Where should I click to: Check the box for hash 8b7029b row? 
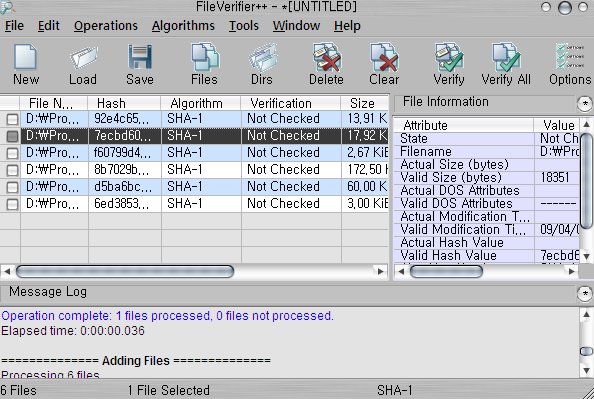click(12, 171)
